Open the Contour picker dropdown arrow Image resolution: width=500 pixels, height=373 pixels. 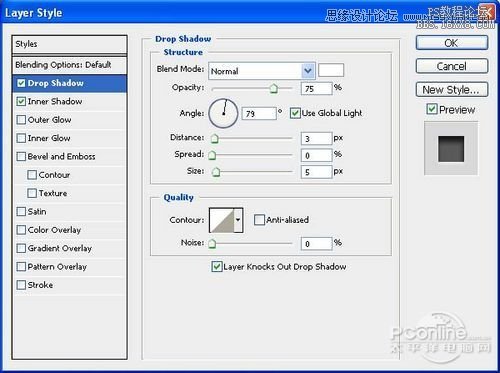pyautogui.click(x=238, y=220)
